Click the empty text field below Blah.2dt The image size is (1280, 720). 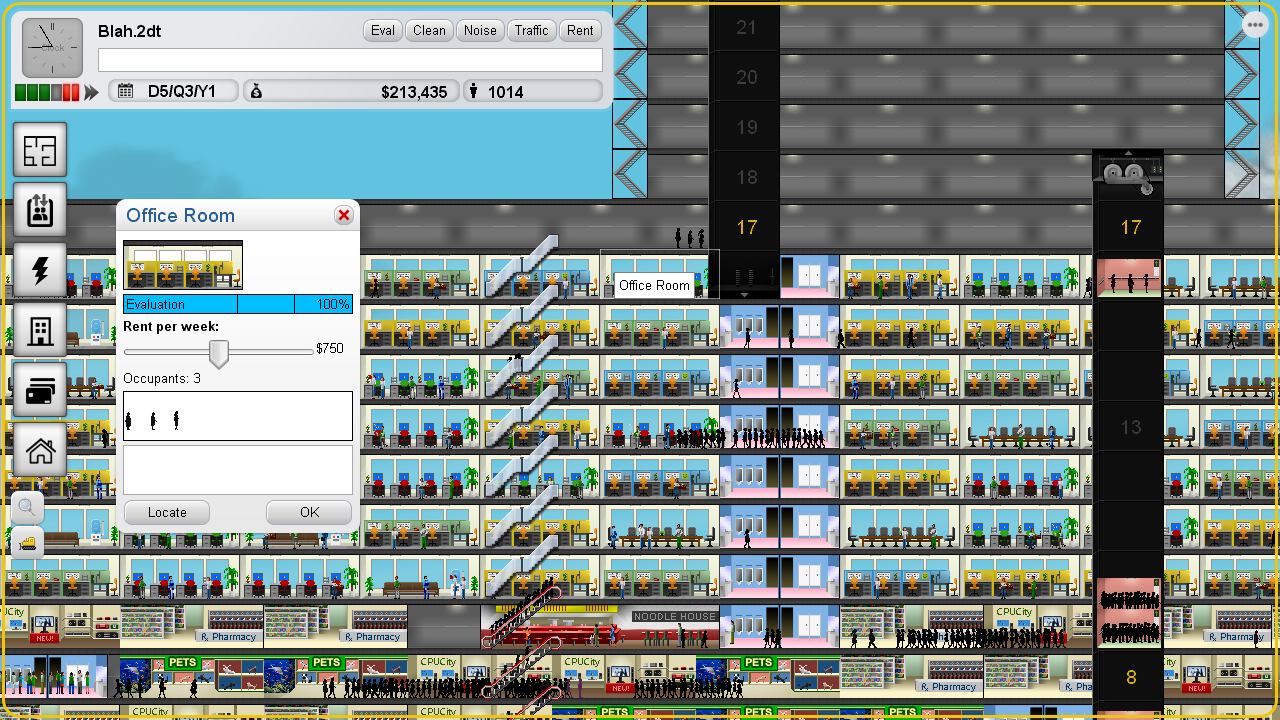coord(350,61)
